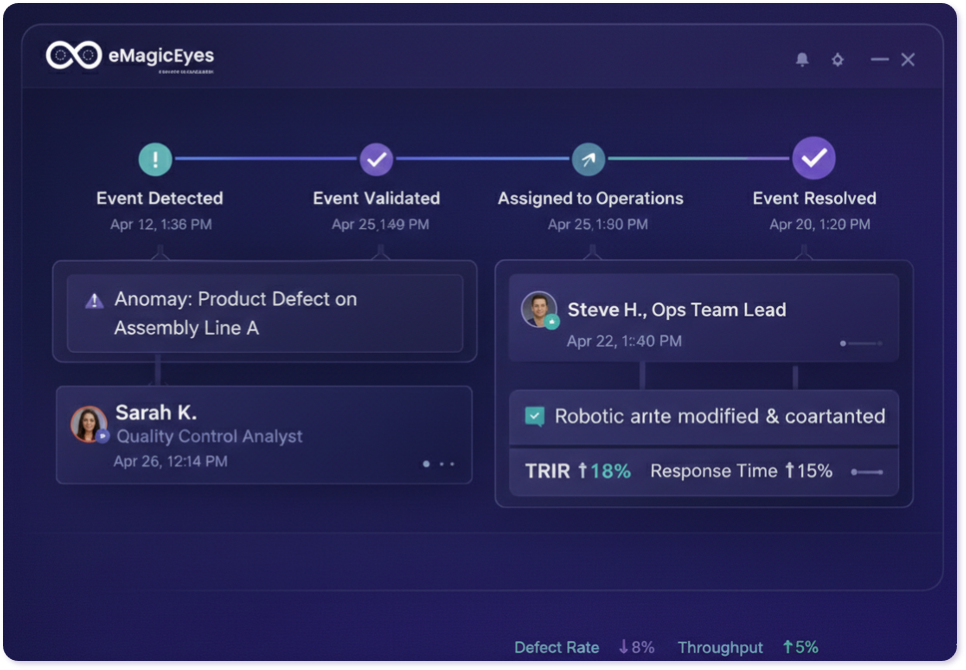The width and height of the screenshot is (966, 670).
Task: Open notifications via the bell icon
Action: click(x=801, y=60)
